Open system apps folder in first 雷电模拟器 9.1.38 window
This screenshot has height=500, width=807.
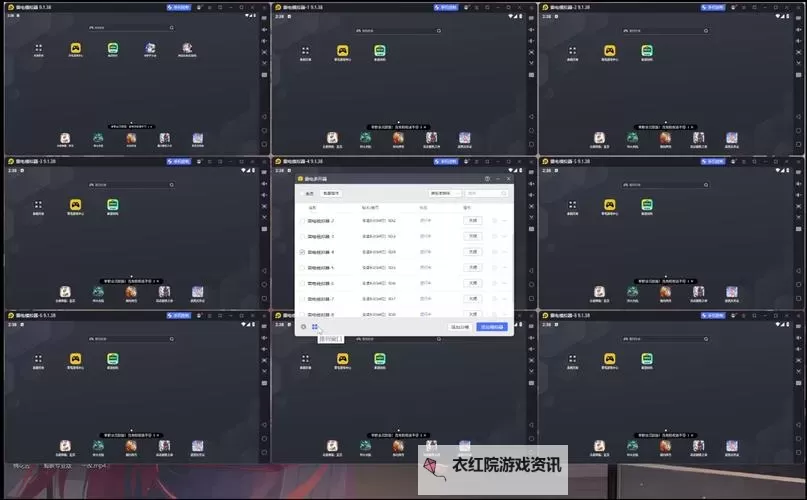[39, 48]
